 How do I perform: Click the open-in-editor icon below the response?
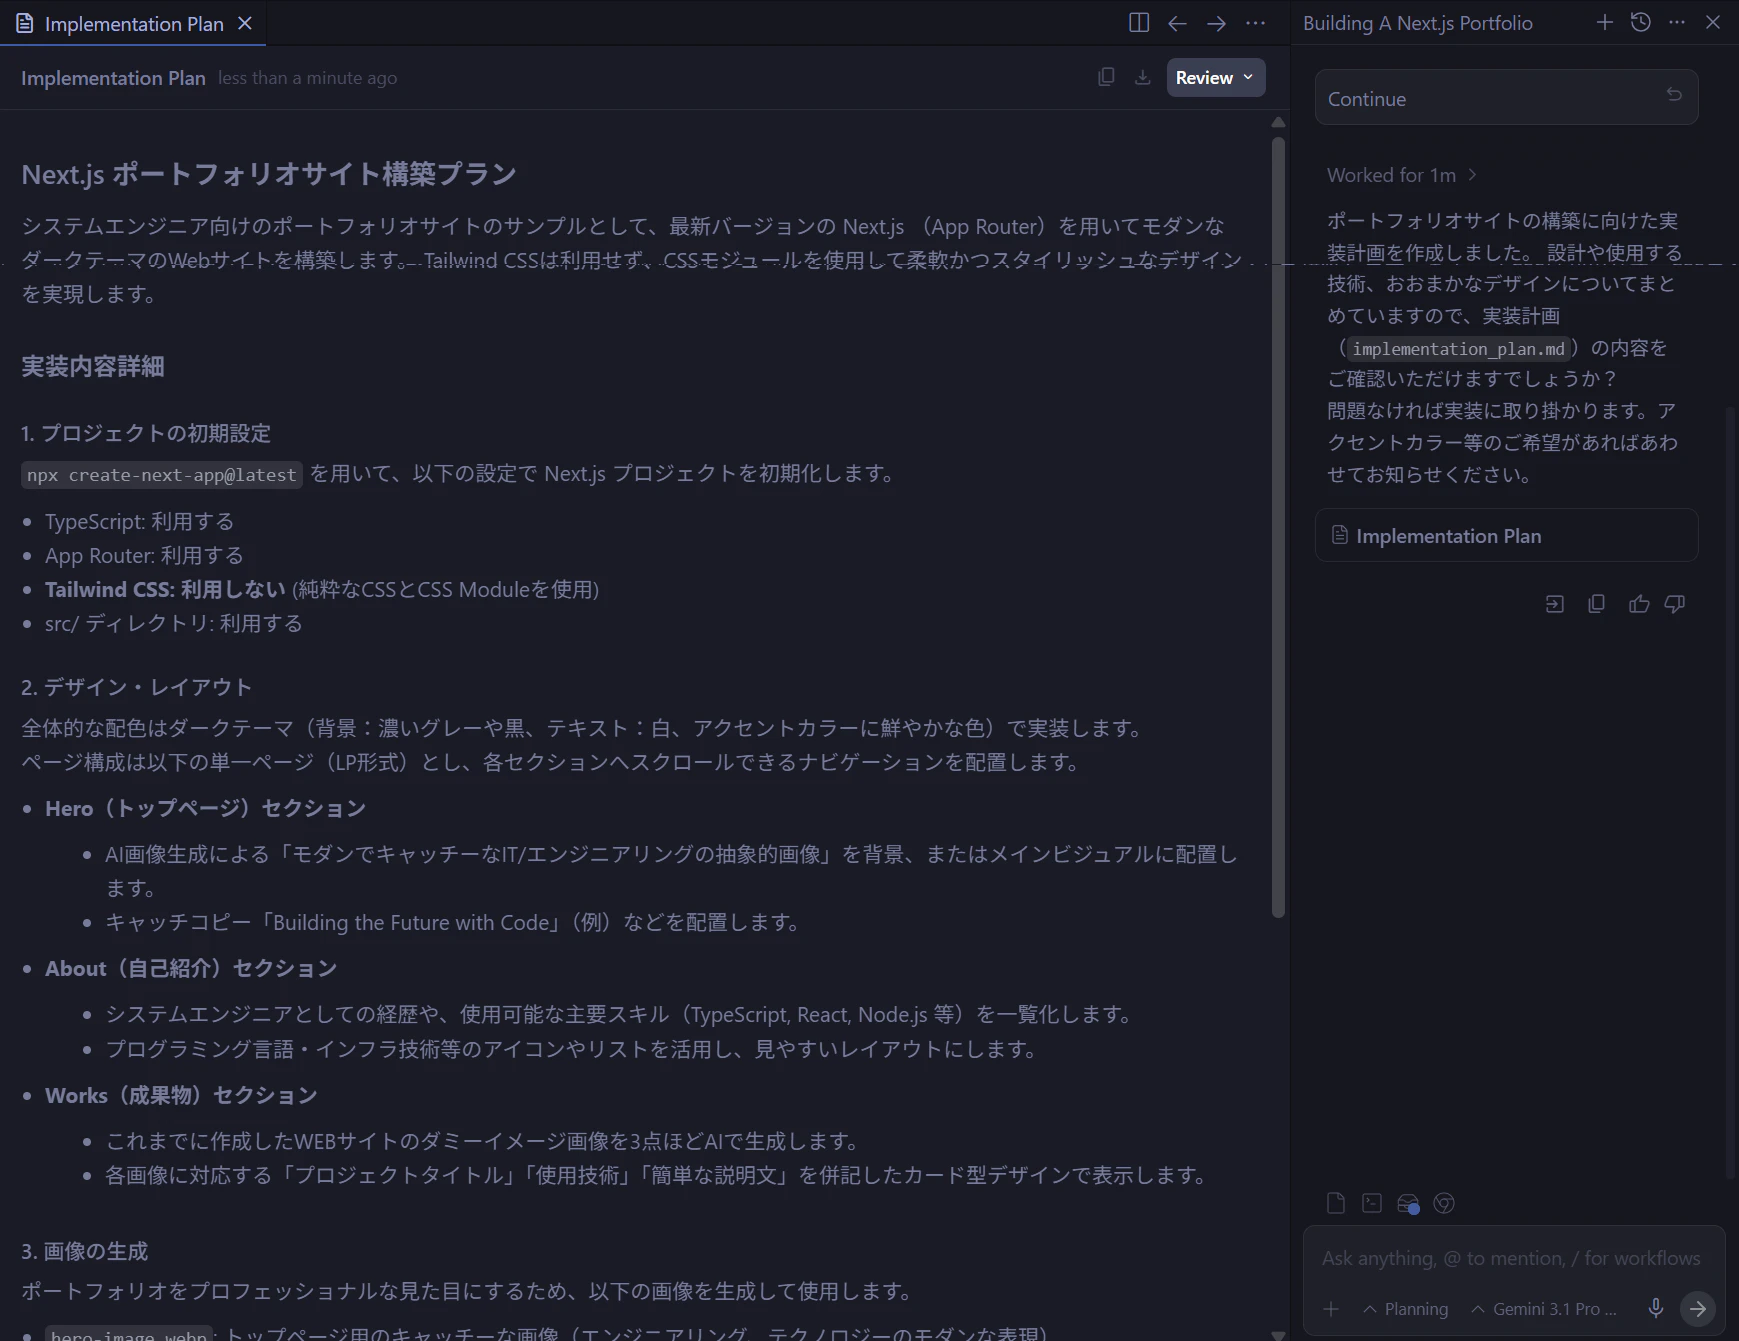pyautogui.click(x=1555, y=604)
